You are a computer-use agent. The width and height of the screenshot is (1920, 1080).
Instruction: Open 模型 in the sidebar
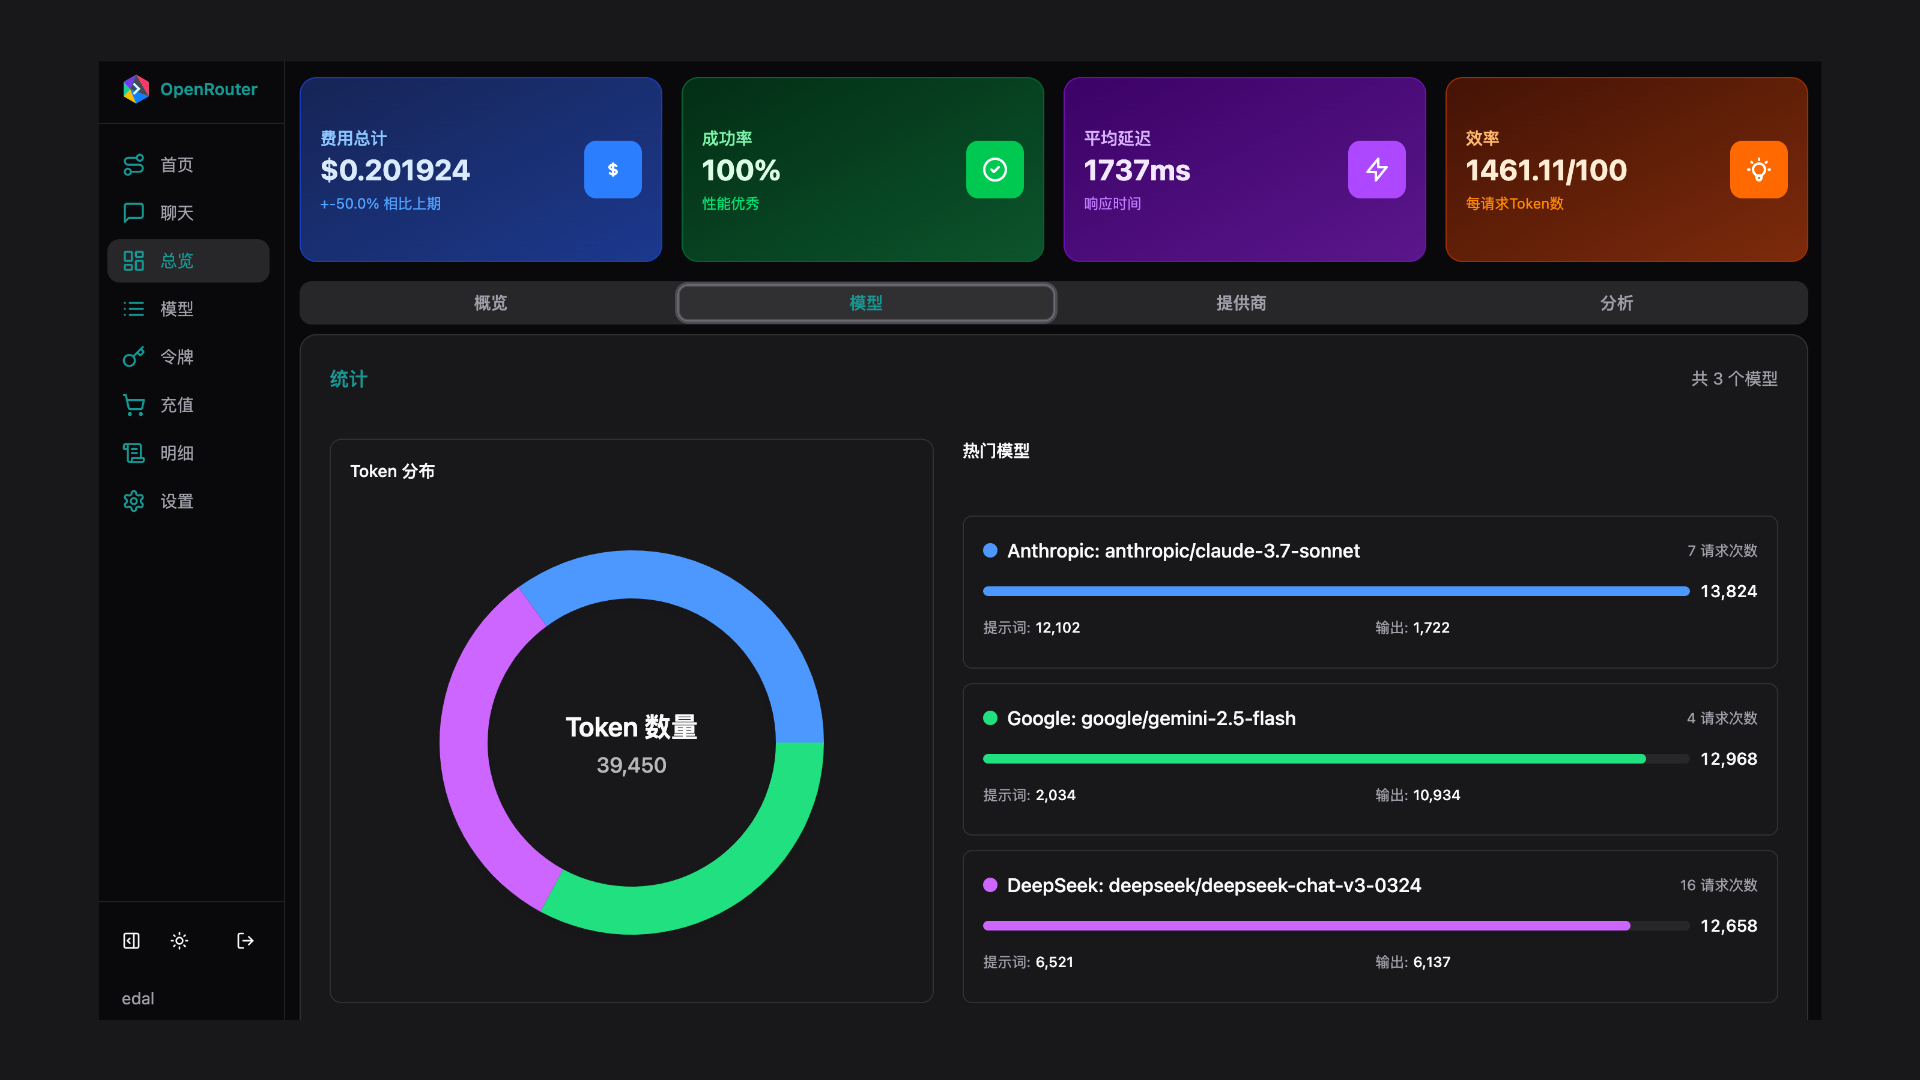pyautogui.click(x=188, y=309)
